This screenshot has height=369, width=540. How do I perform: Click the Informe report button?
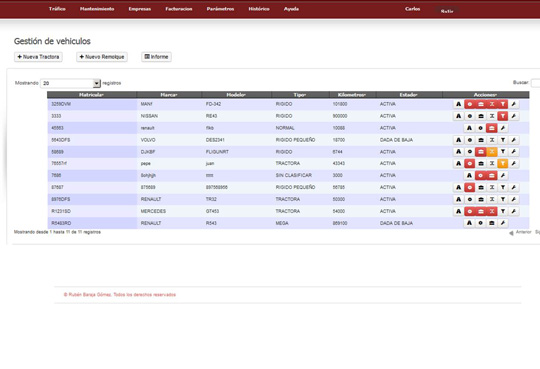156,57
